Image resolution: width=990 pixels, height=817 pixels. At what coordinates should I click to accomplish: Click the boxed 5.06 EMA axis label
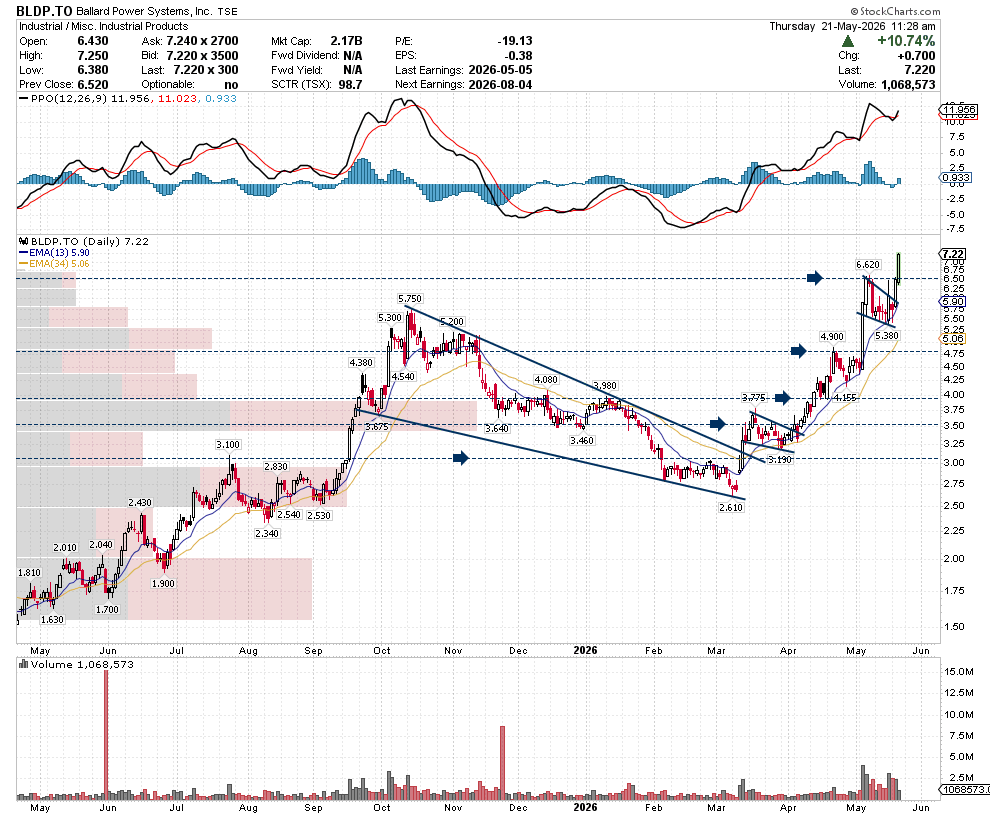tap(952, 338)
